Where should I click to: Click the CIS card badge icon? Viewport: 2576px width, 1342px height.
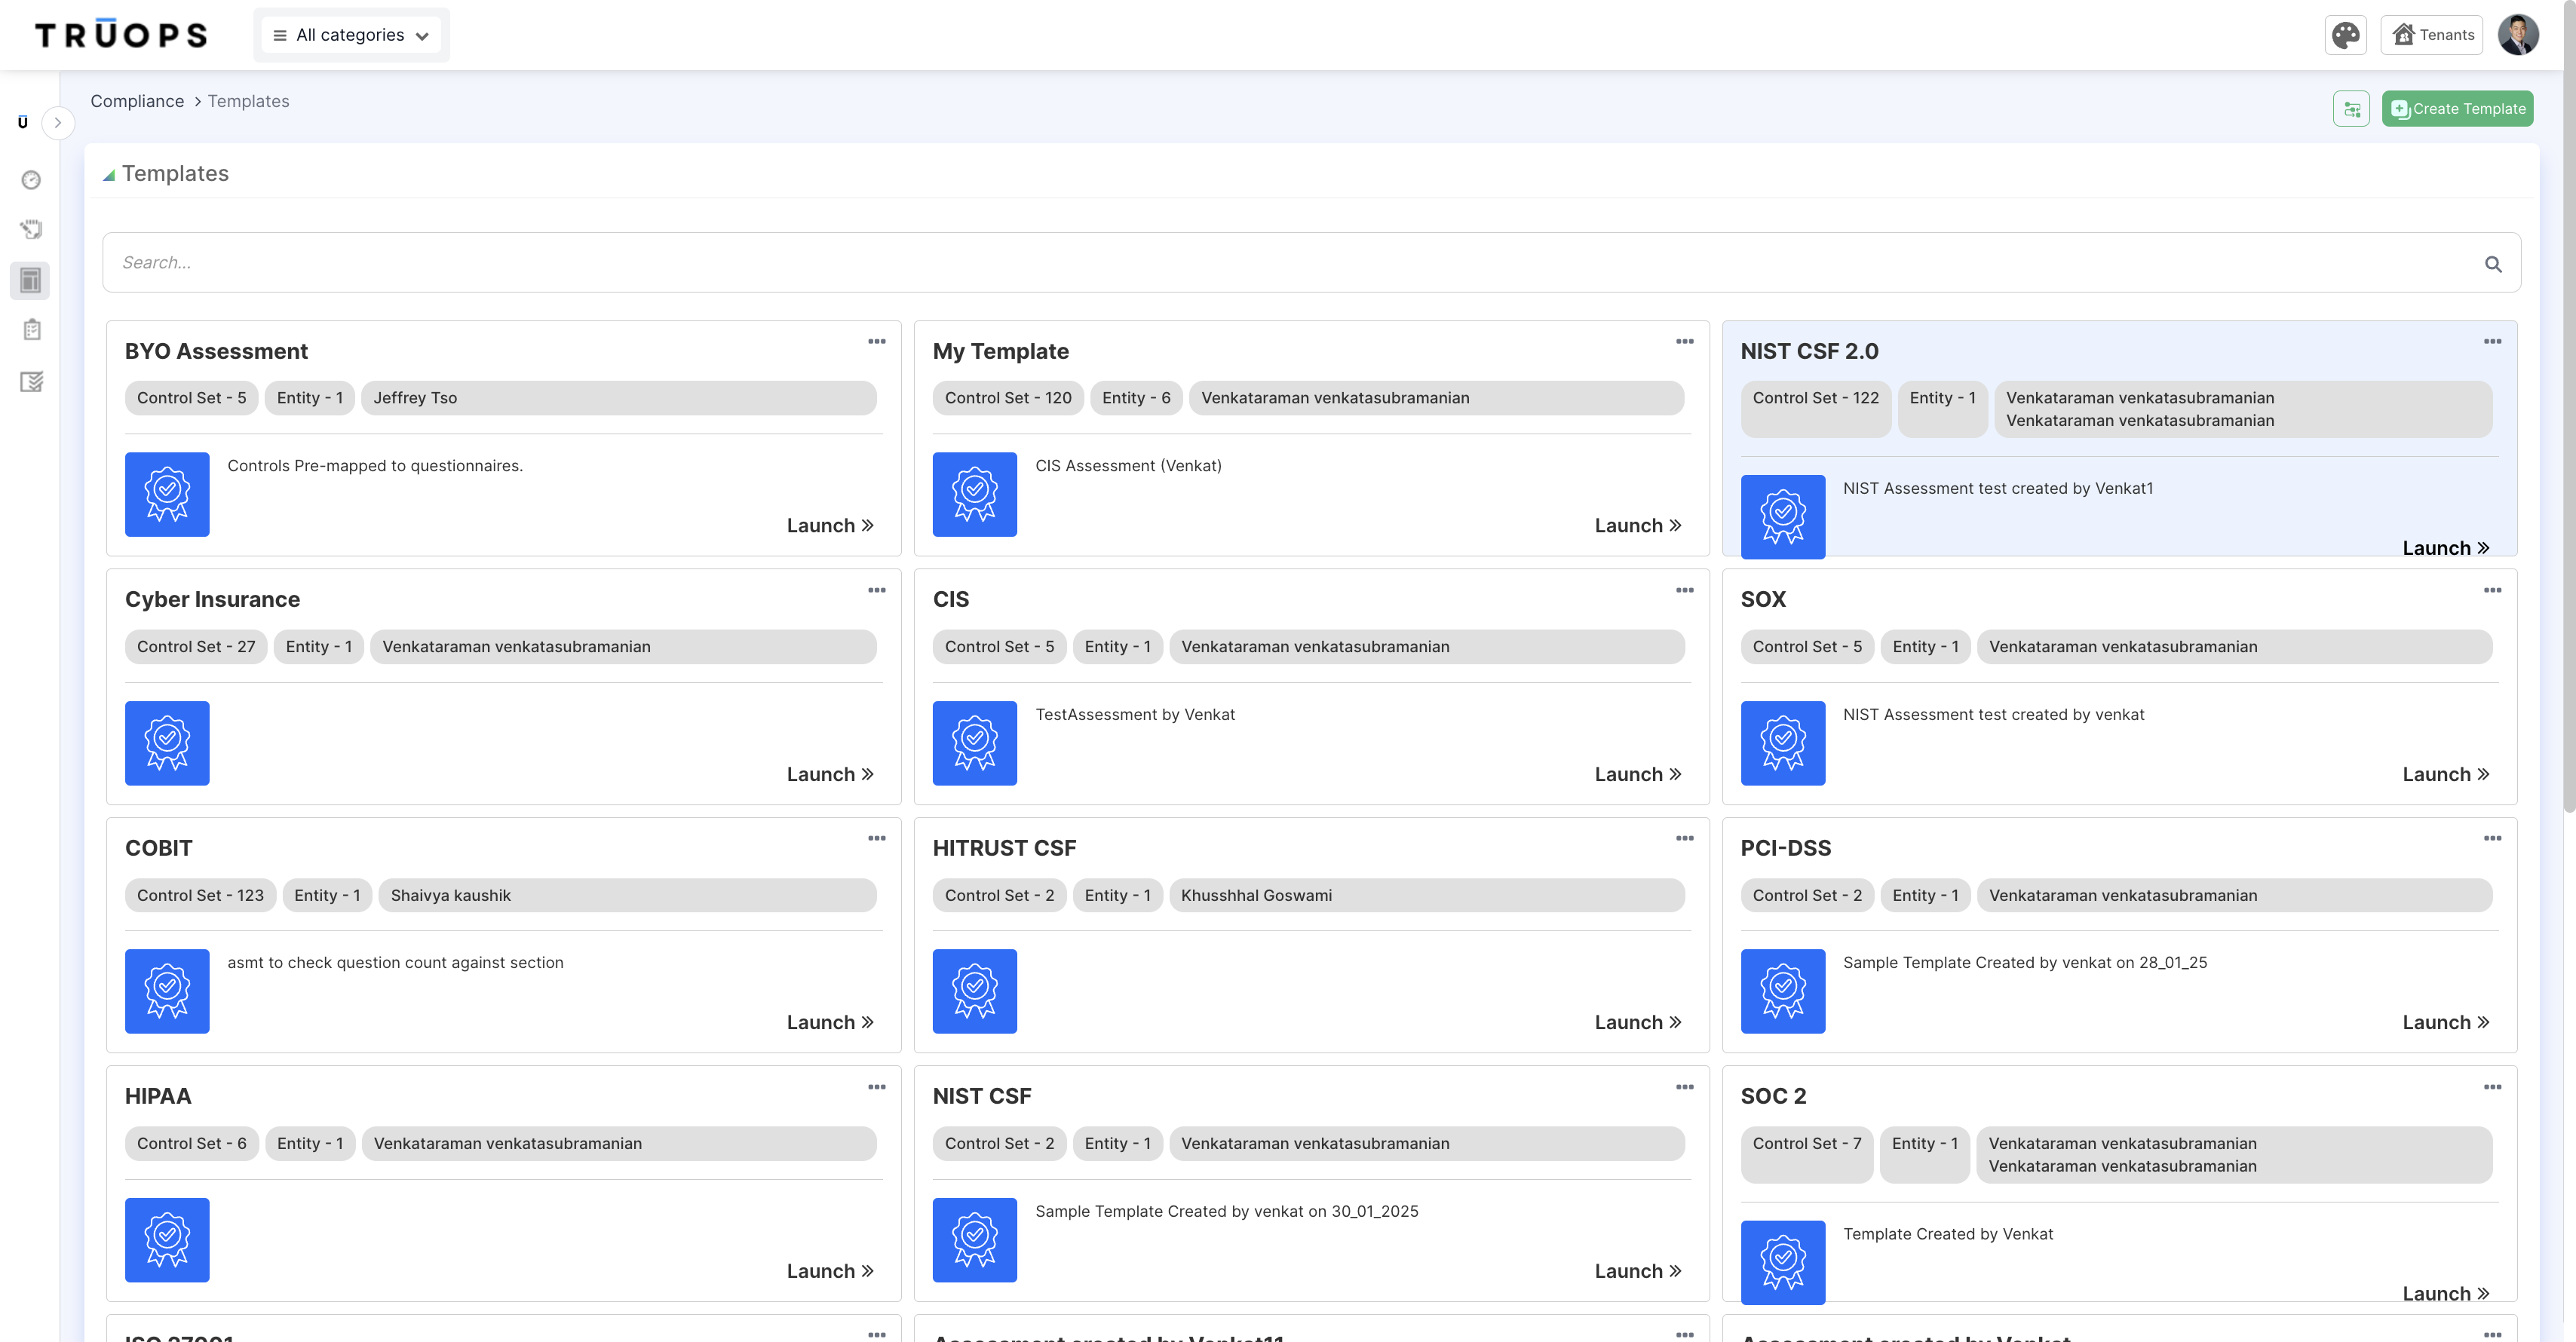975,743
